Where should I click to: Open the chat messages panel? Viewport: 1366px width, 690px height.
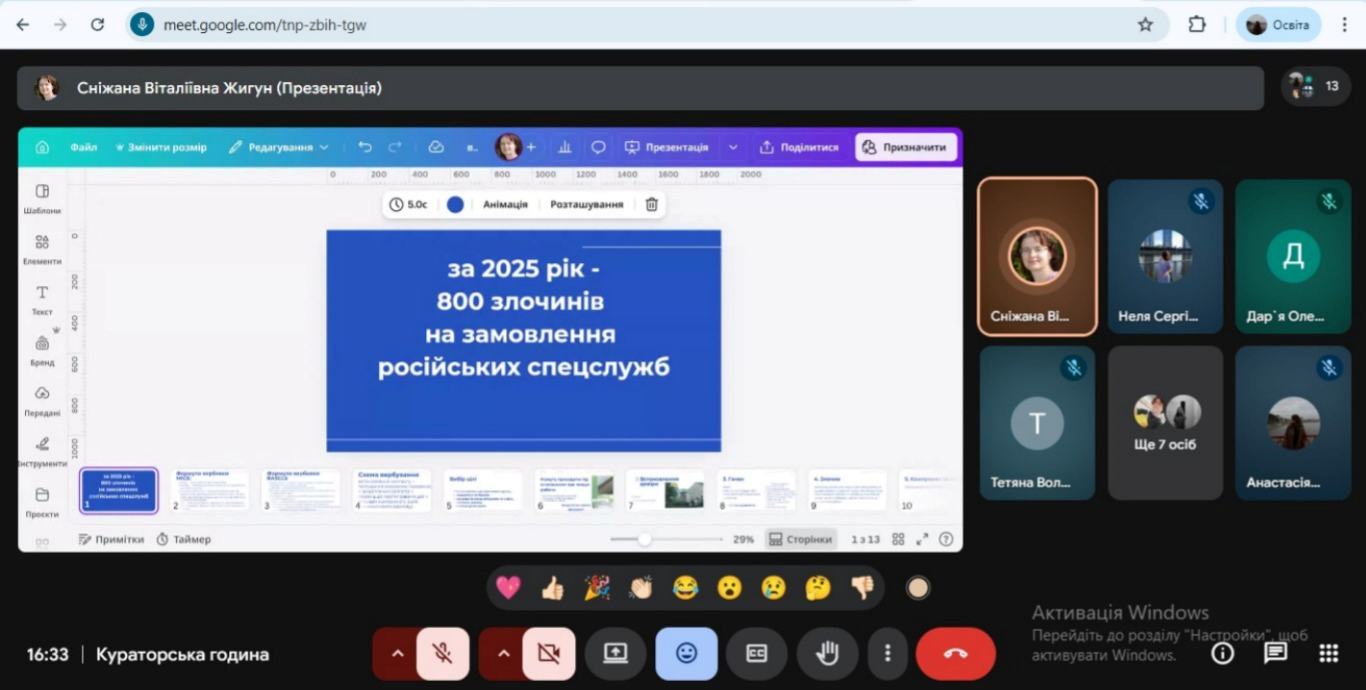1275,654
